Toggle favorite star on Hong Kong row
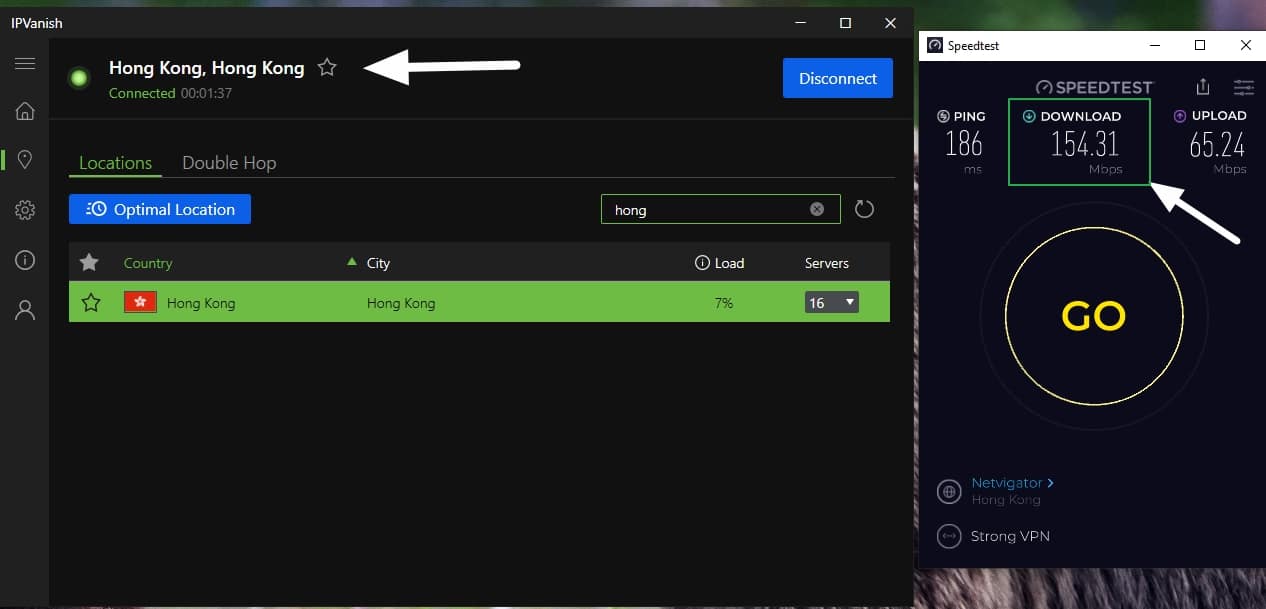 91,302
